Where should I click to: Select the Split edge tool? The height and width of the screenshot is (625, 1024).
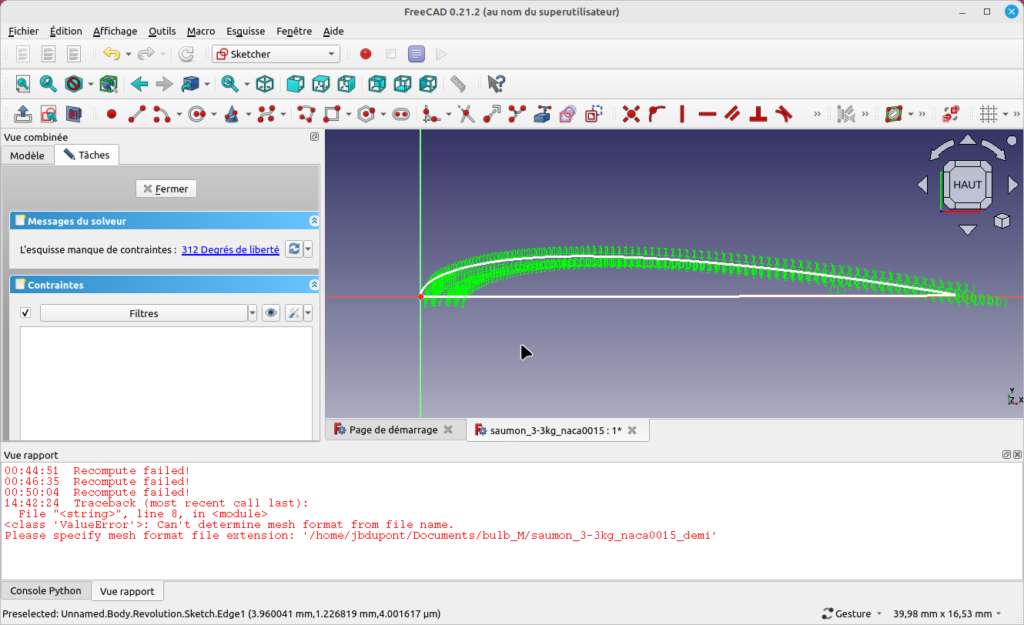517,114
